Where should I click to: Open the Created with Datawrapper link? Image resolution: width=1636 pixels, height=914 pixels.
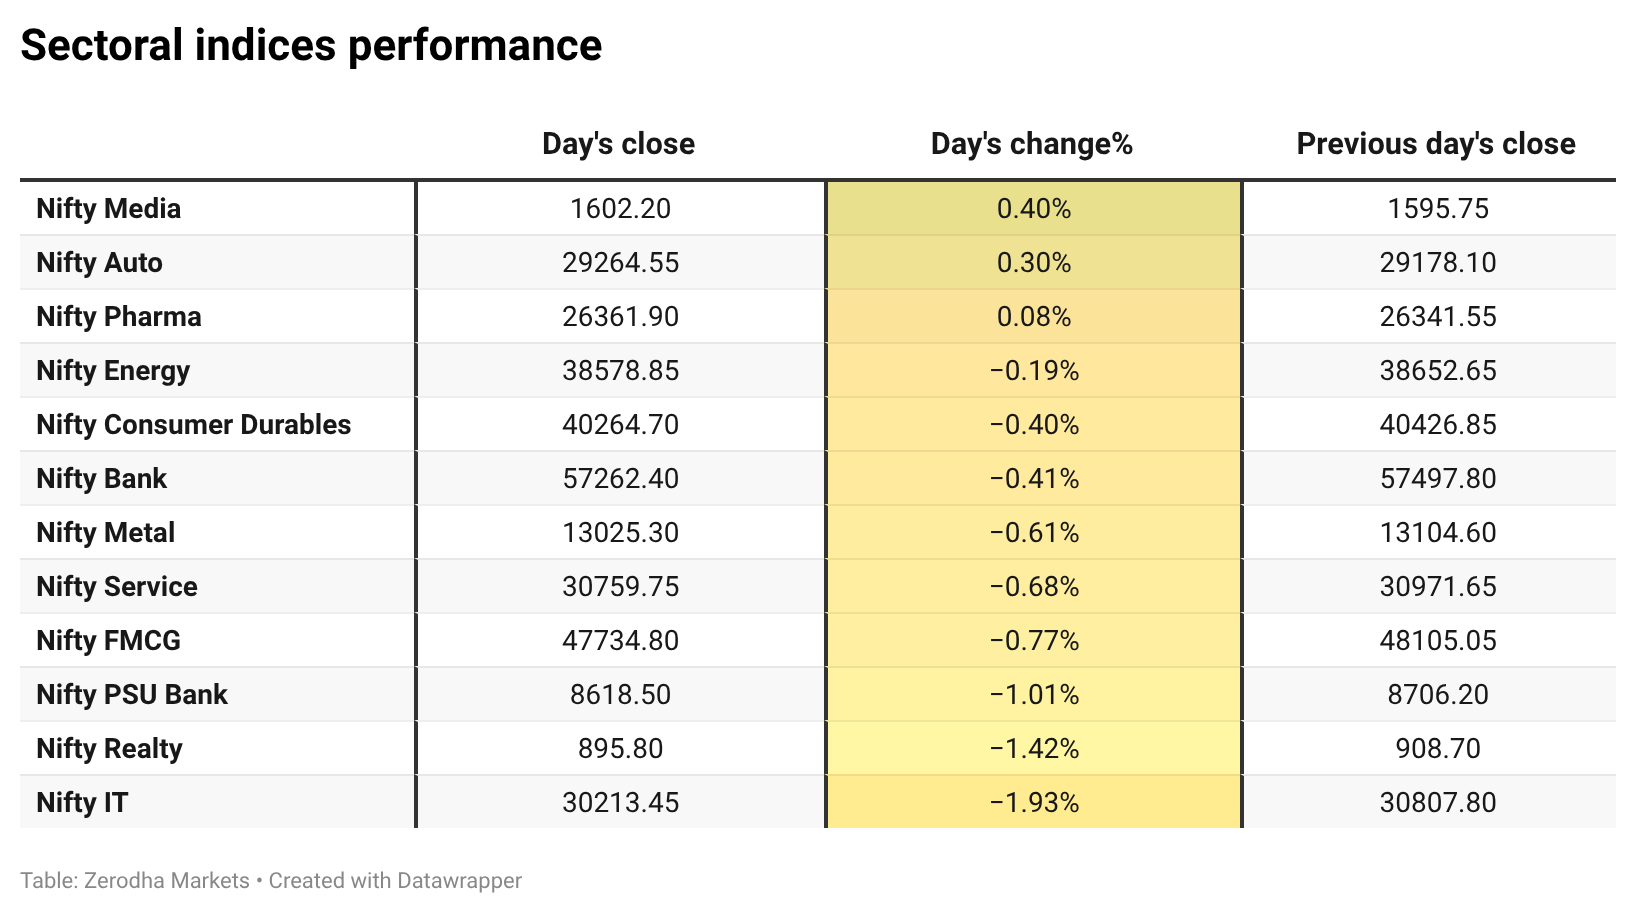pyautogui.click(x=395, y=881)
